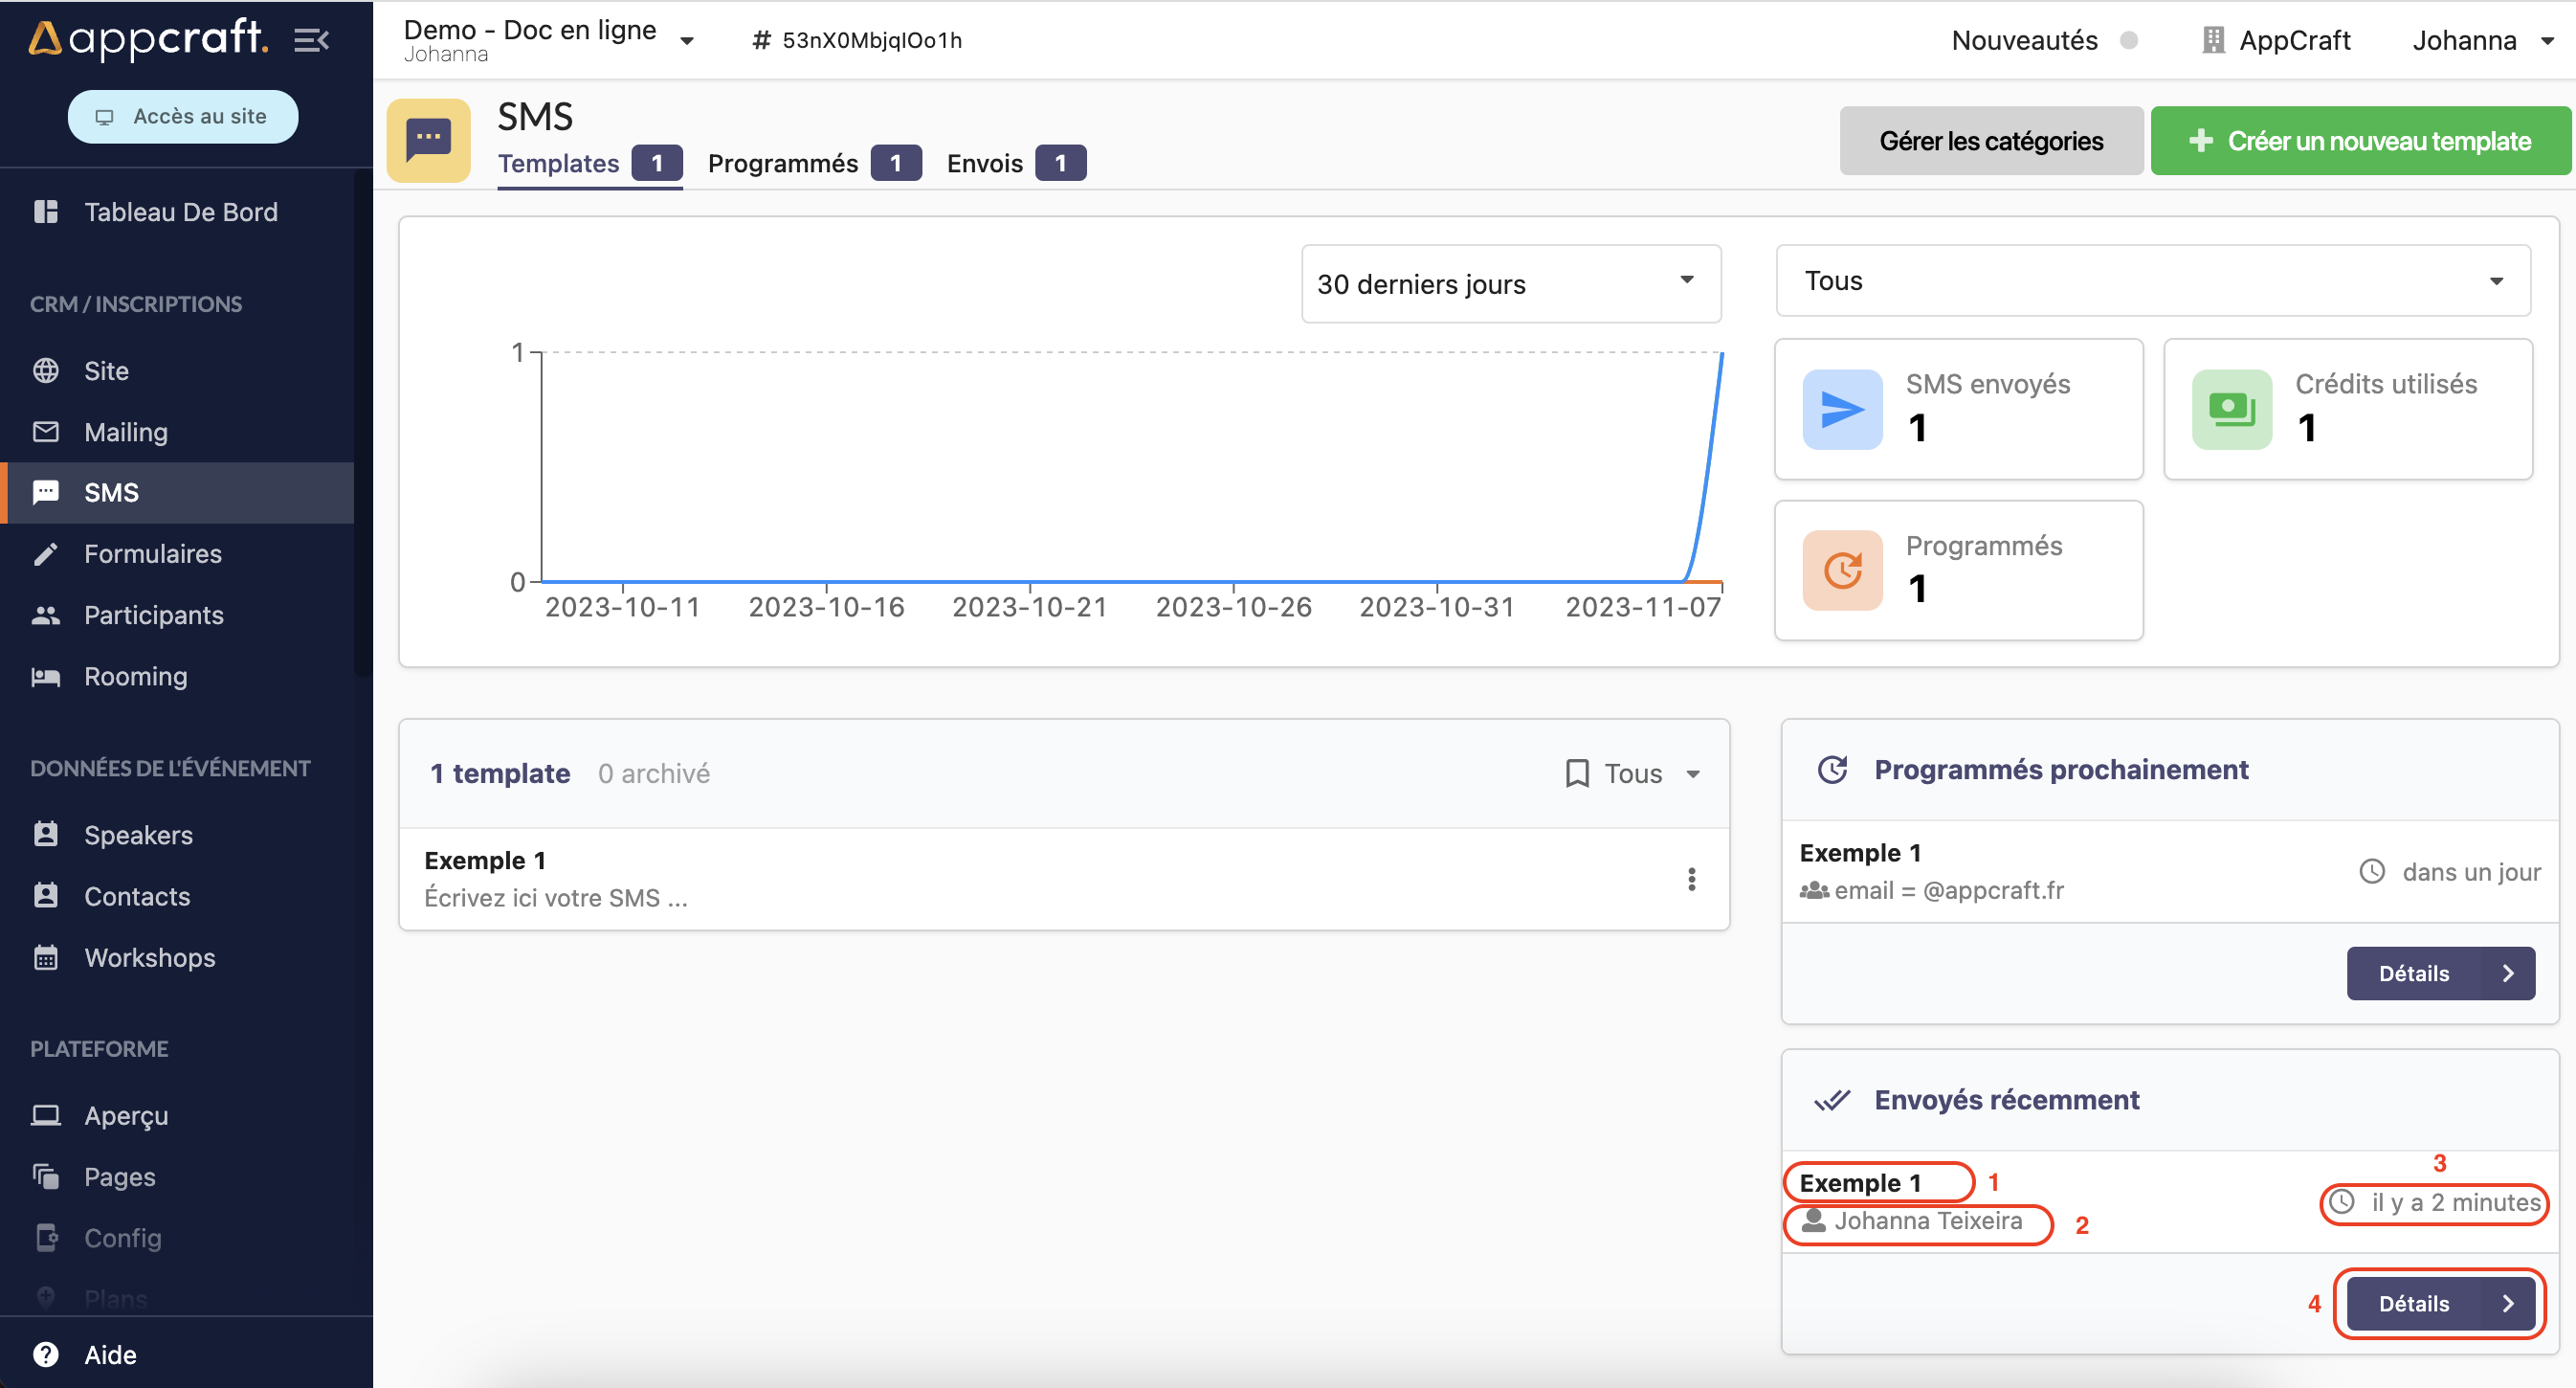Click the Mailing sidebar icon
This screenshot has height=1388, width=2576.
click(x=46, y=433)
